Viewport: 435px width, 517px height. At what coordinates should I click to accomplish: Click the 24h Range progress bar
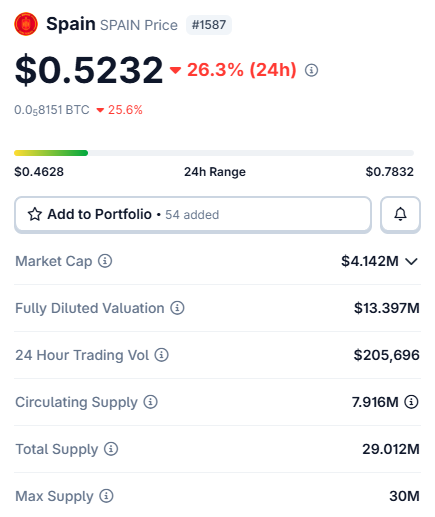[x=214, y=153]
